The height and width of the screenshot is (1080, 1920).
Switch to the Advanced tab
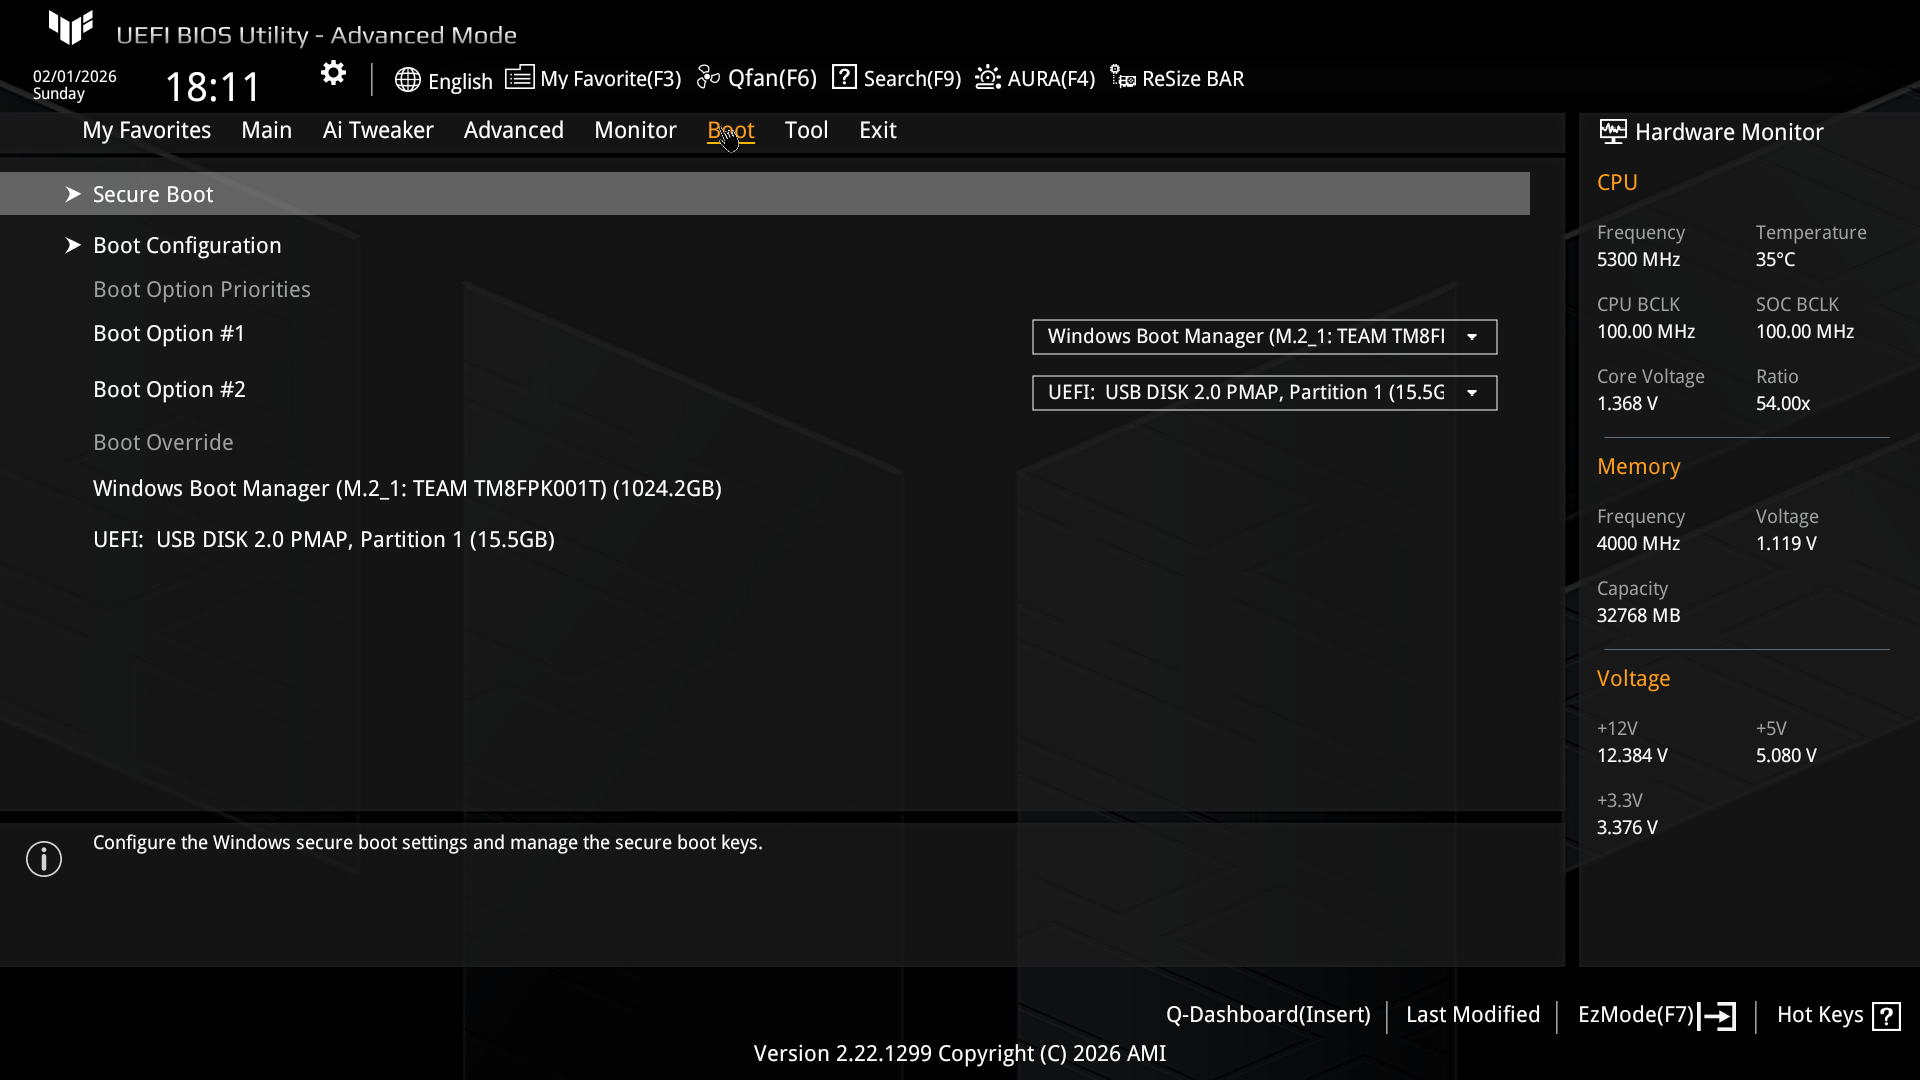513,130
